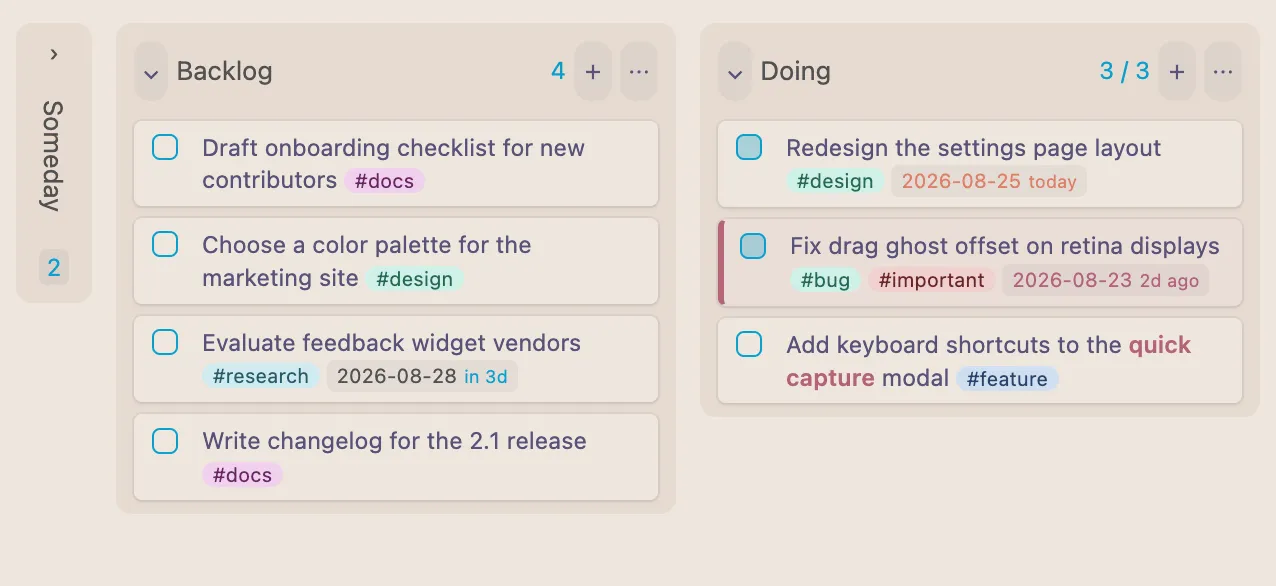This screenshot has height=586, width=1276.
Task: Collapse the Backlog column
Action: point(151,72)
